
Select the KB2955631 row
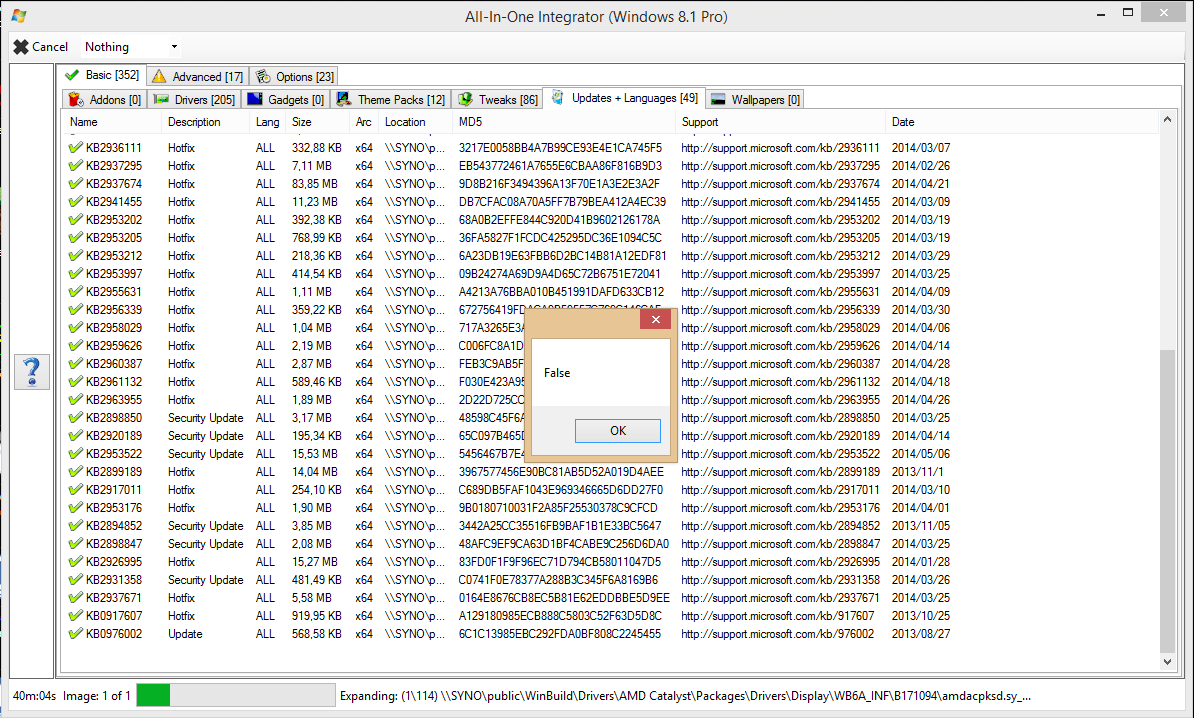coord(609,292)
